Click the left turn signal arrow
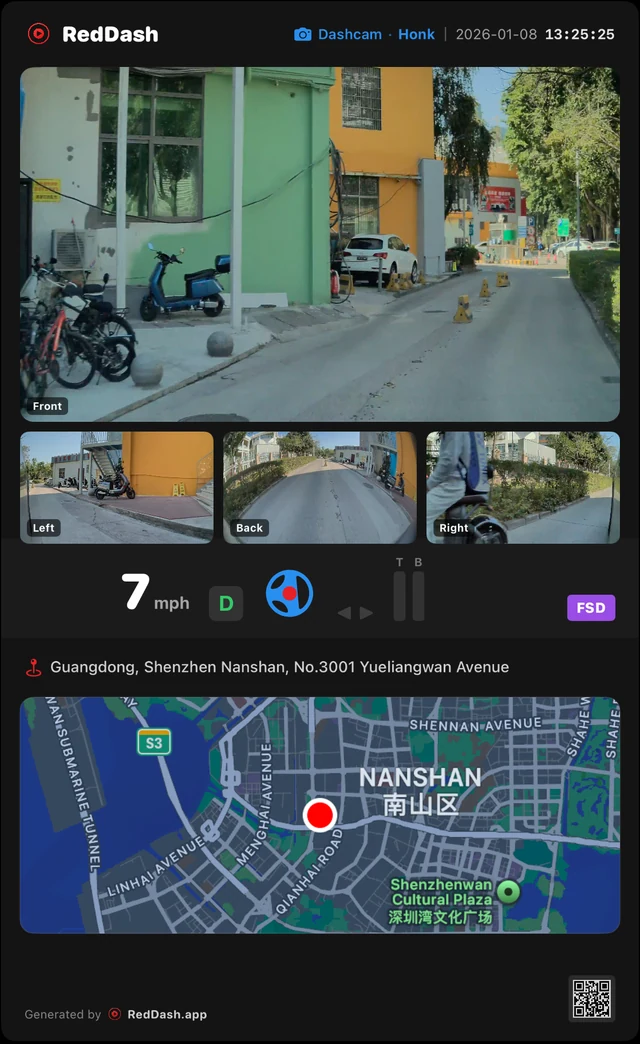Image resolution: width=640 pixels, height=1044 pixels. [x=344, y=613]
